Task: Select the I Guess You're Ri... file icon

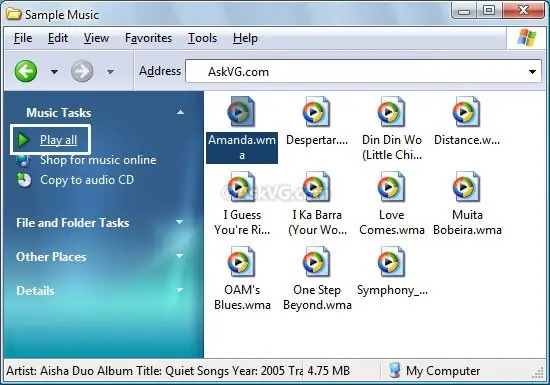Action: (x=241, y=187)
